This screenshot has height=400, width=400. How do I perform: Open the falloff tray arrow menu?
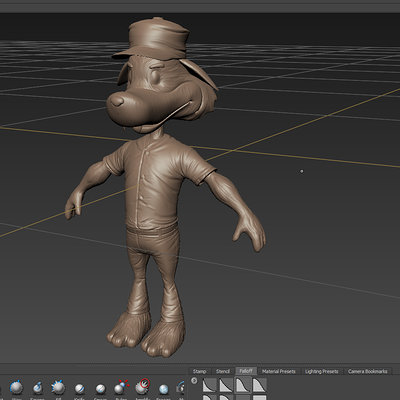pos(194,380)
